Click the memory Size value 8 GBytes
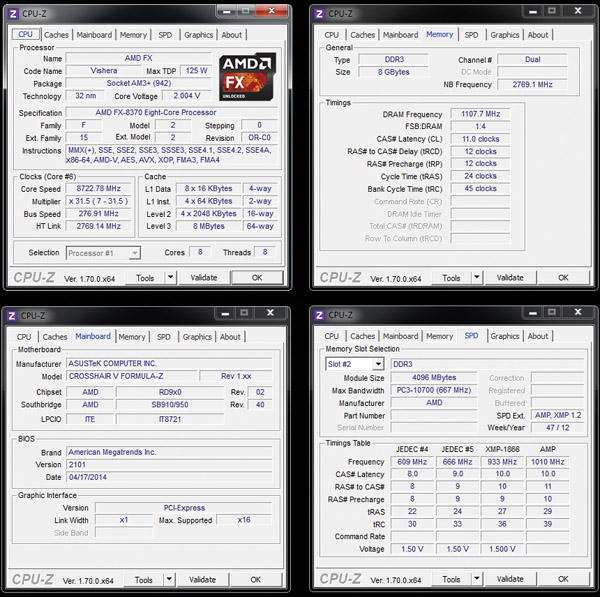 point(393,72)
